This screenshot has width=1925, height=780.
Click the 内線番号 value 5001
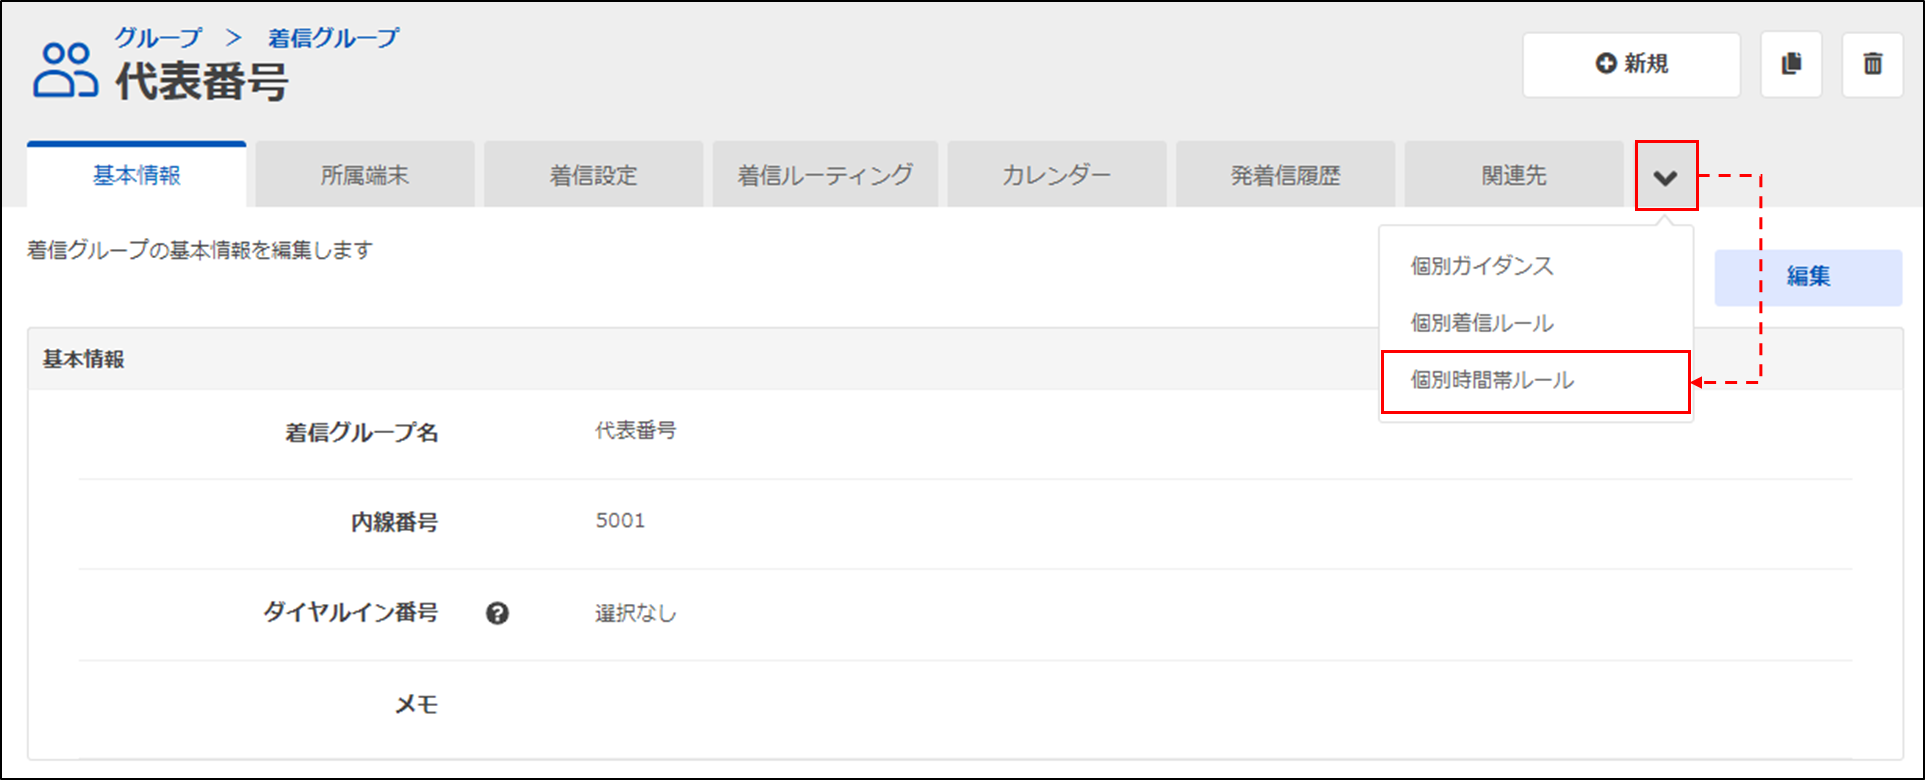620,521
